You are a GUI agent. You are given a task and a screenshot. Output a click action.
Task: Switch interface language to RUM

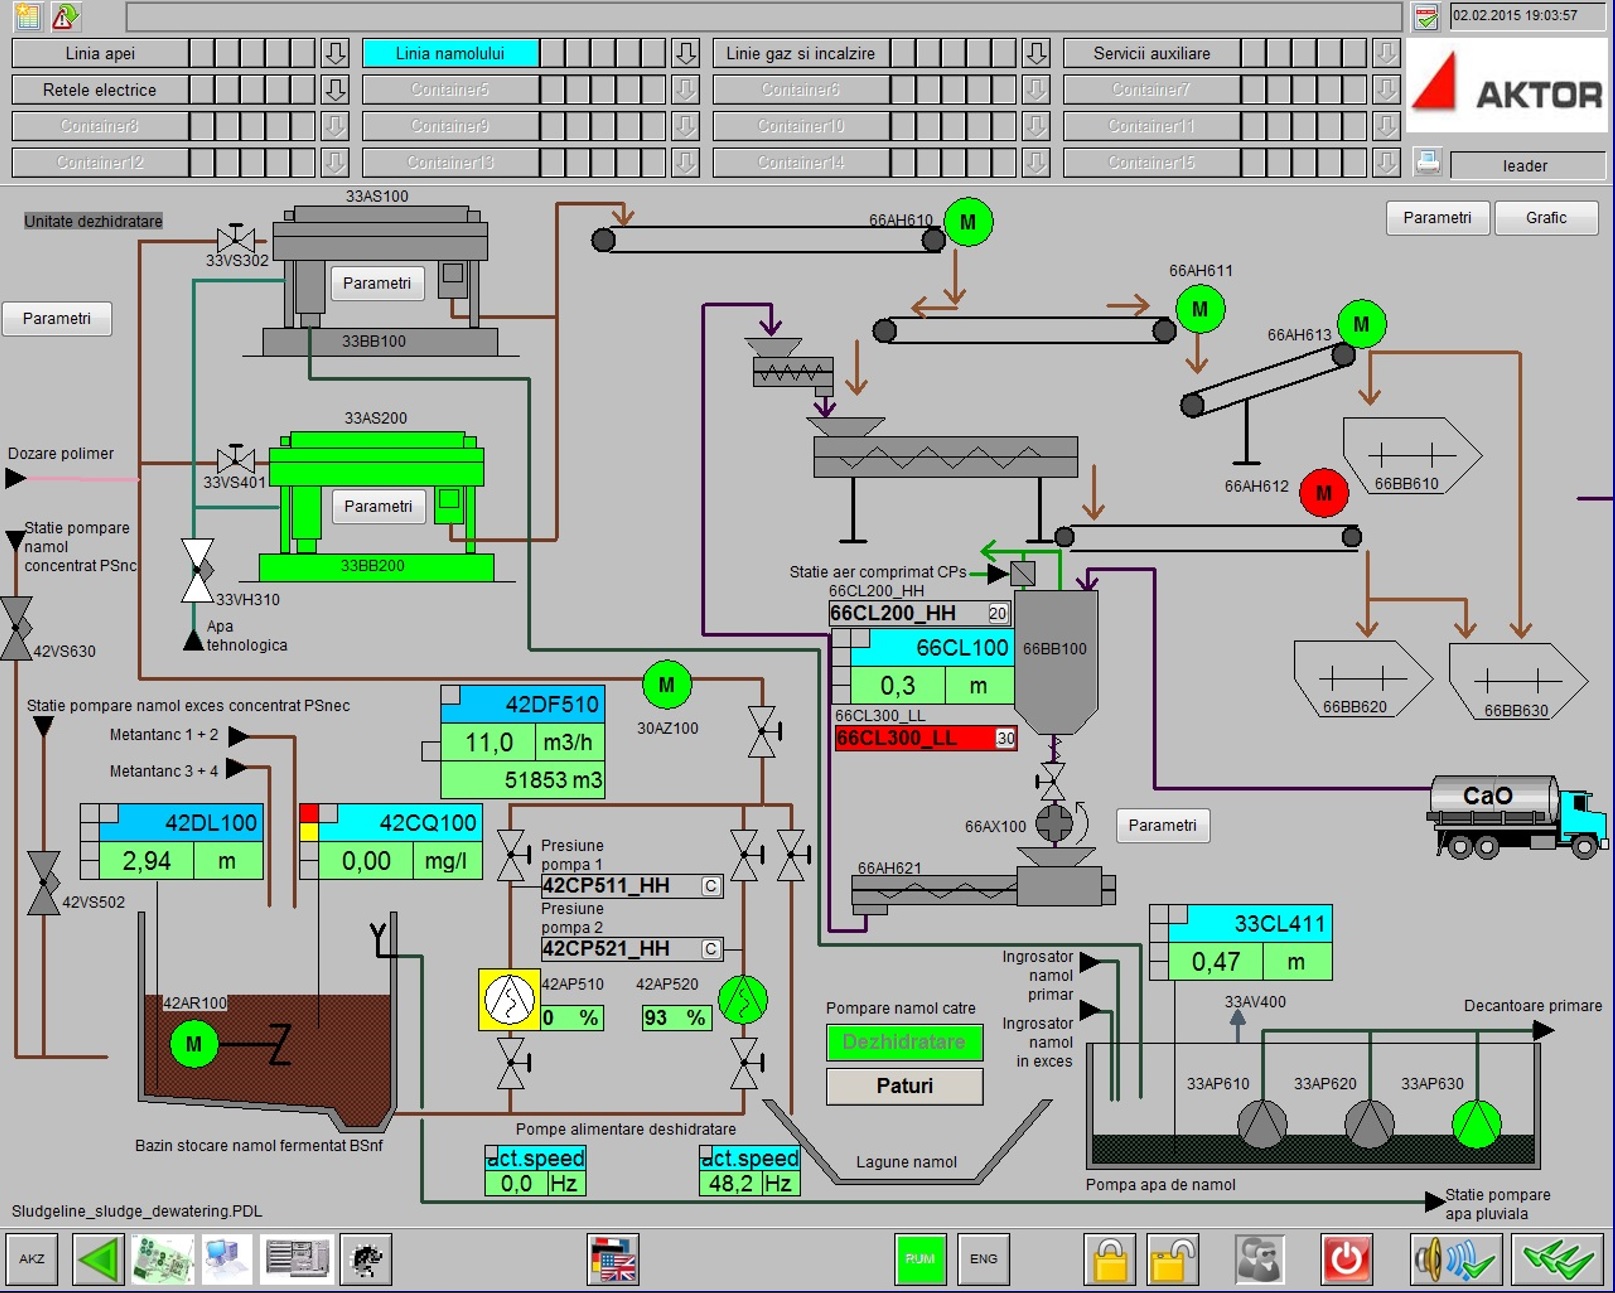coord(919,1259)
